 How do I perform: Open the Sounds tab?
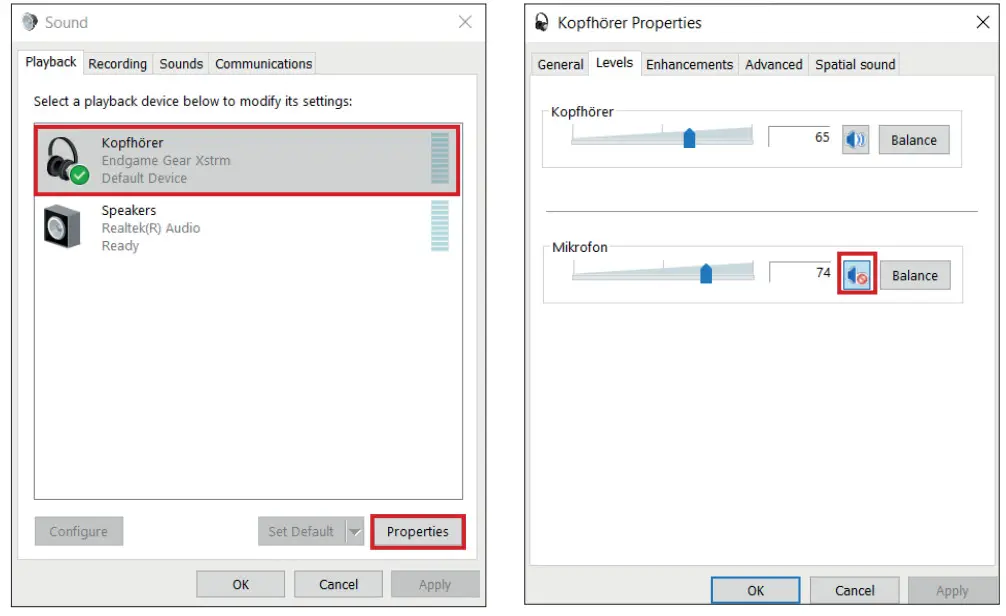coord(181,63)
